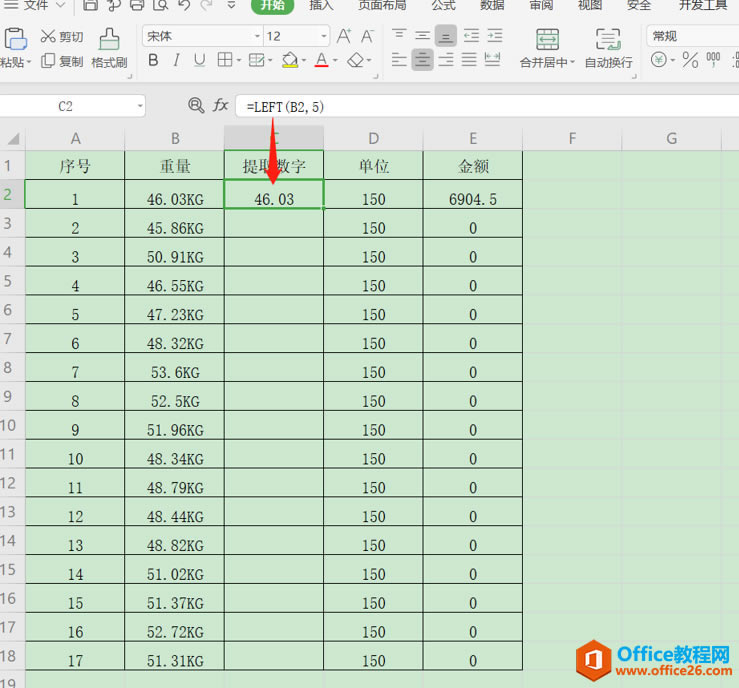Screen dimensions: 739x688
Task: Switch to the 插入 Insert tab
Action: [x=321, y=5]
